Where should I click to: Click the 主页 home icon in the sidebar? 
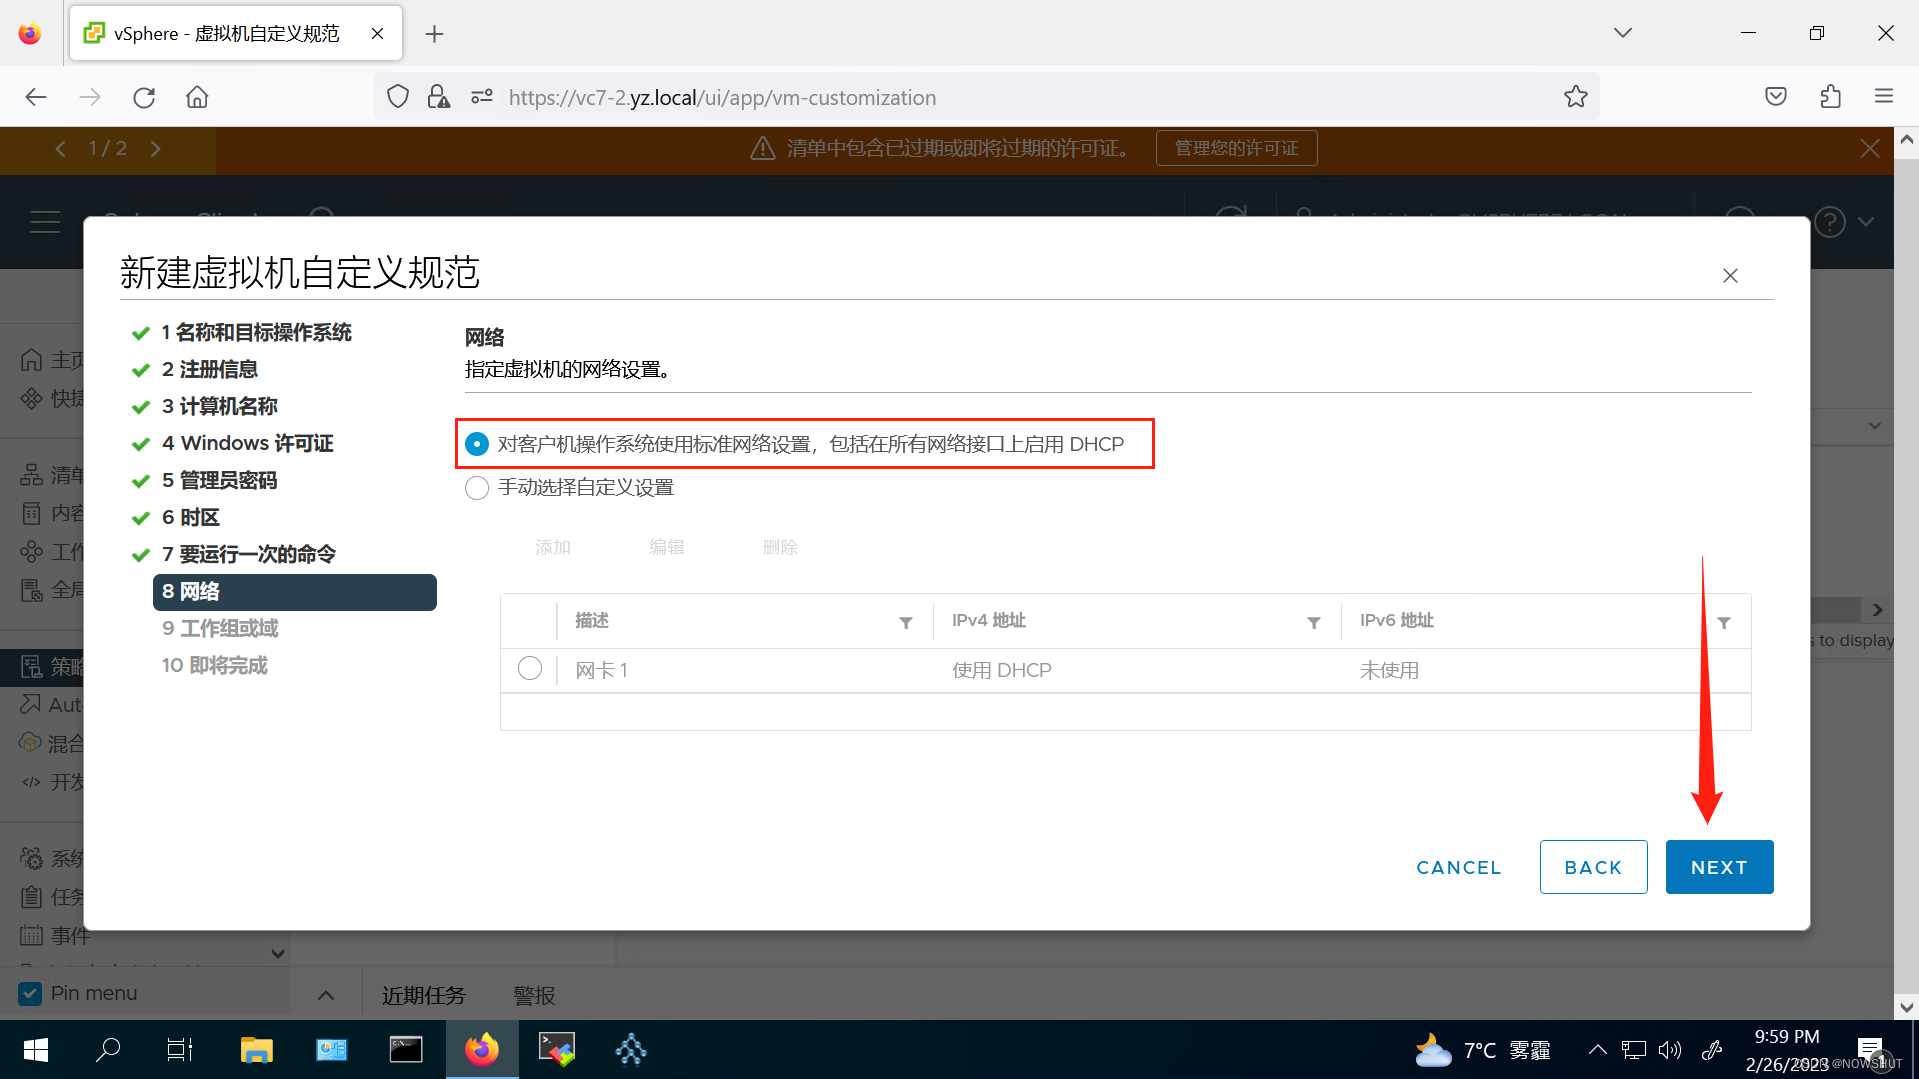[30, 358]
